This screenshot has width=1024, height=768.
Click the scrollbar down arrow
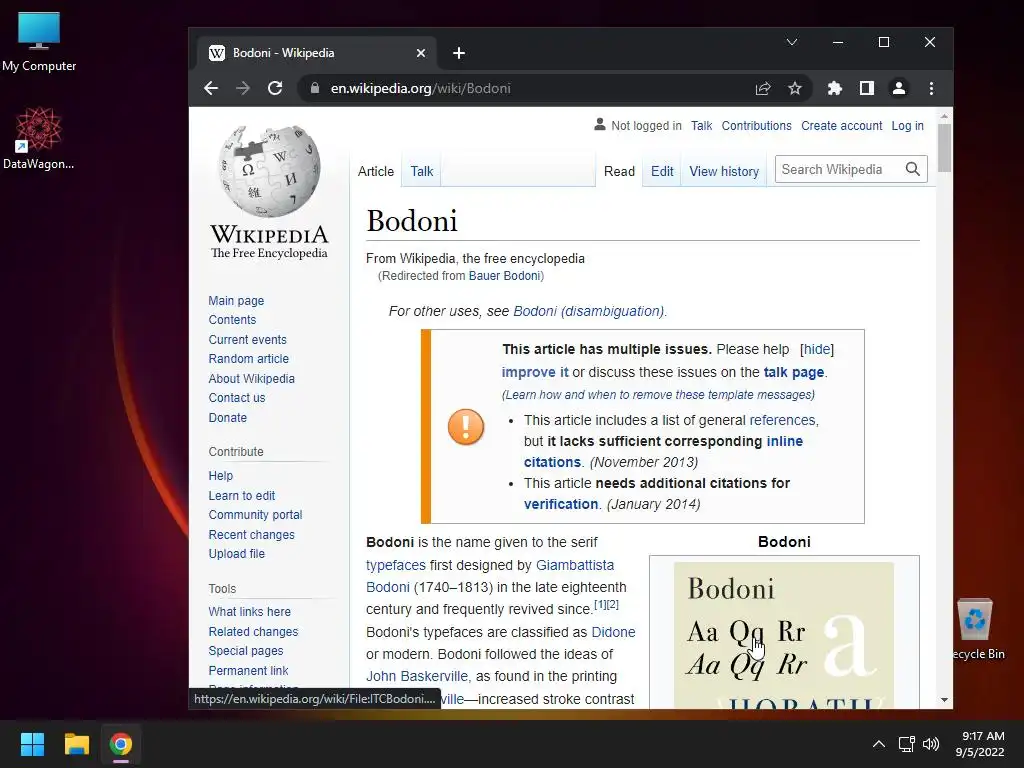pyautogui.click(x=944, y=699)
